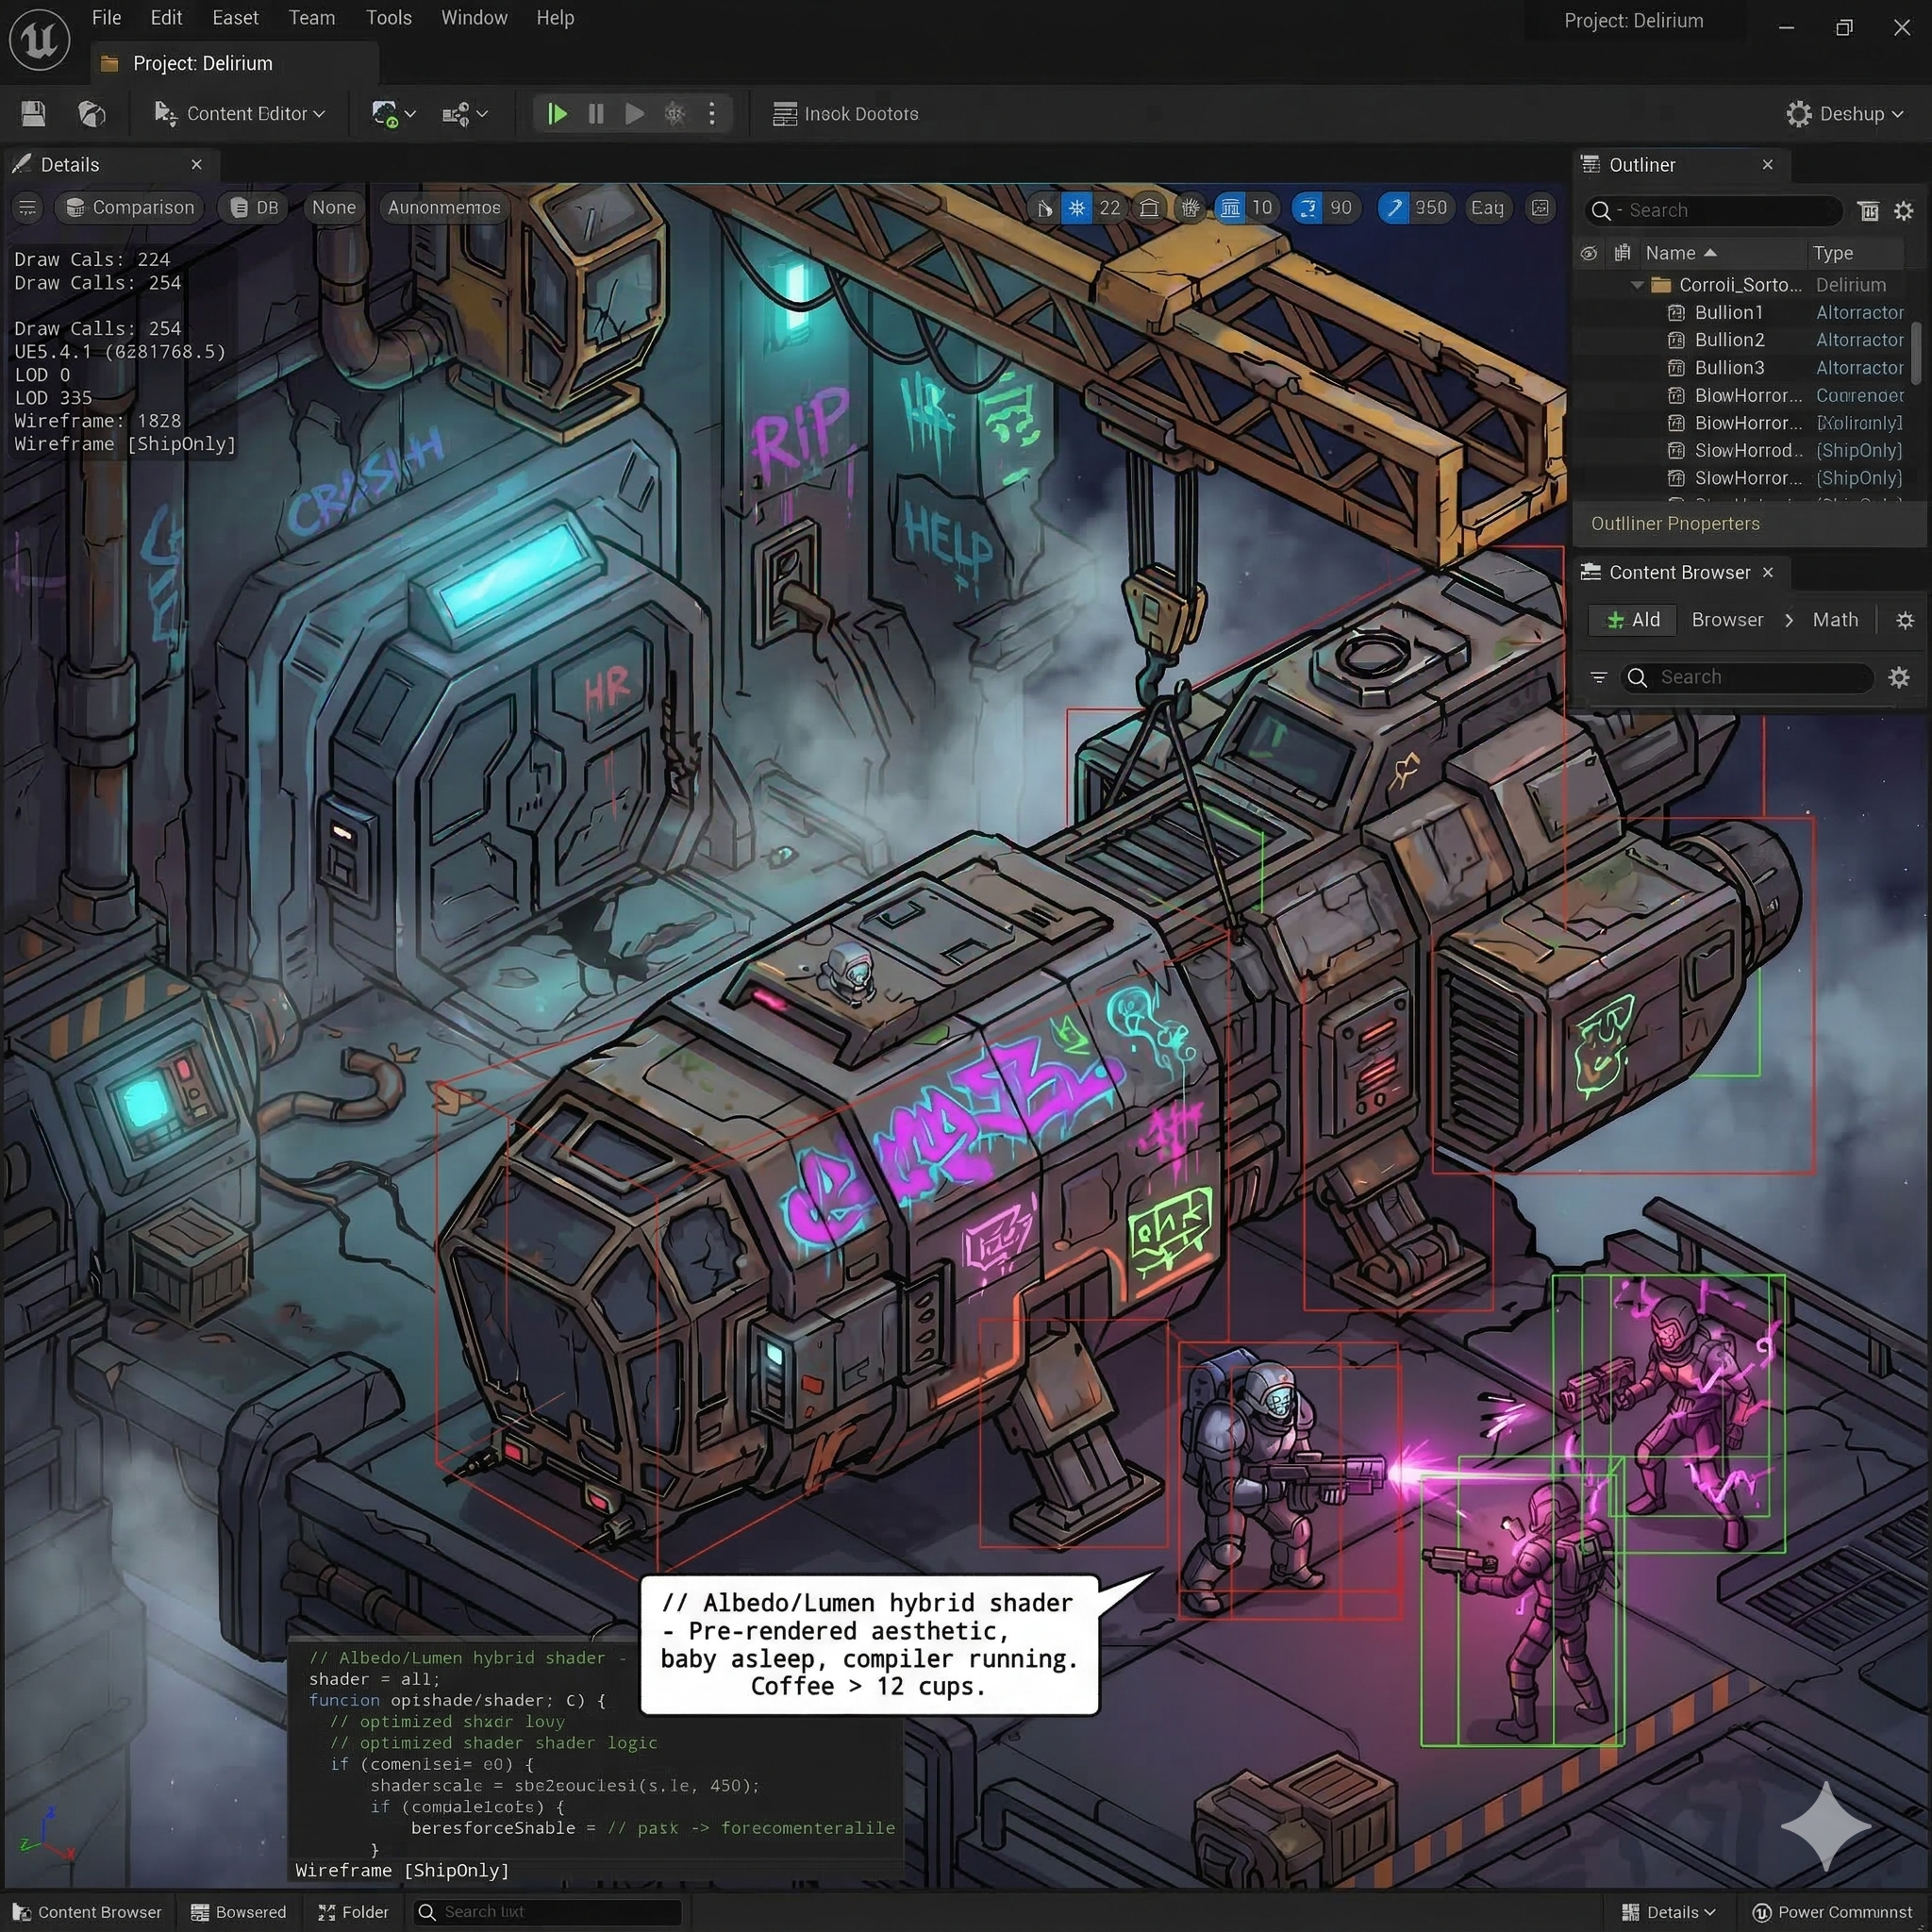The image size is (1932, 1932).
Task: Toggle the snowflake stat overlay showing 22
Action: click(x=1077, y=208)
